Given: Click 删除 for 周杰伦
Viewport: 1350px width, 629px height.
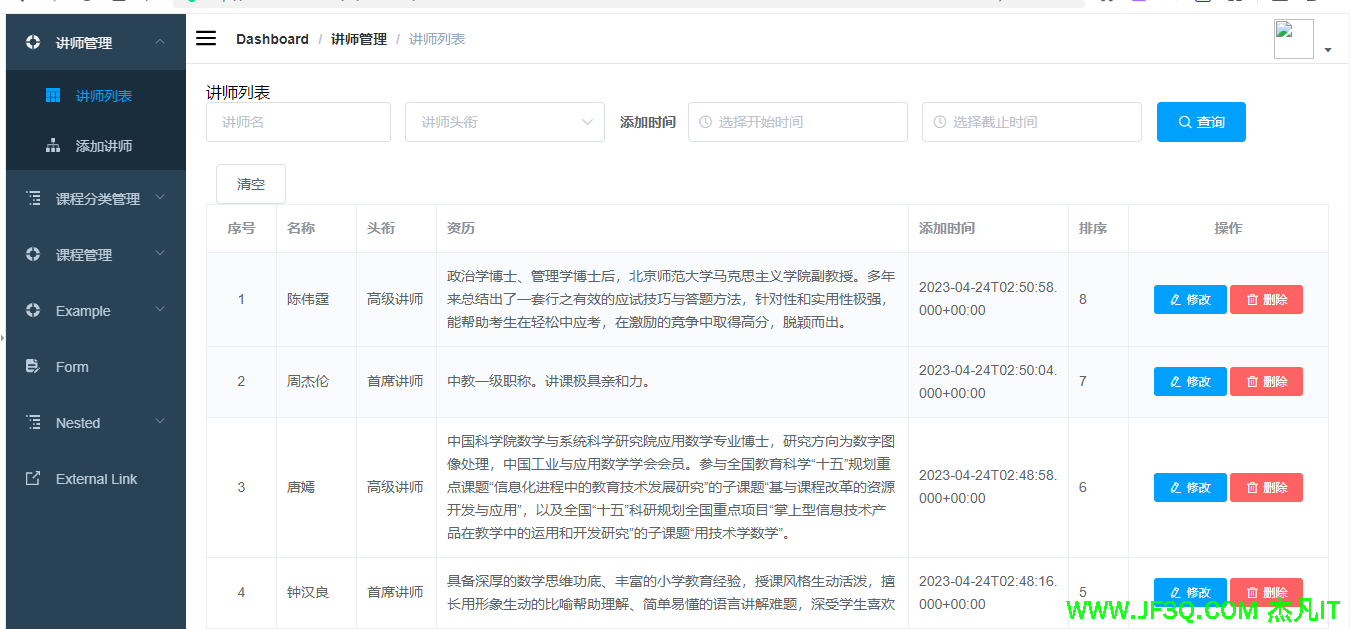Looking at the screenshot, I should click(x=1266, y=381).
